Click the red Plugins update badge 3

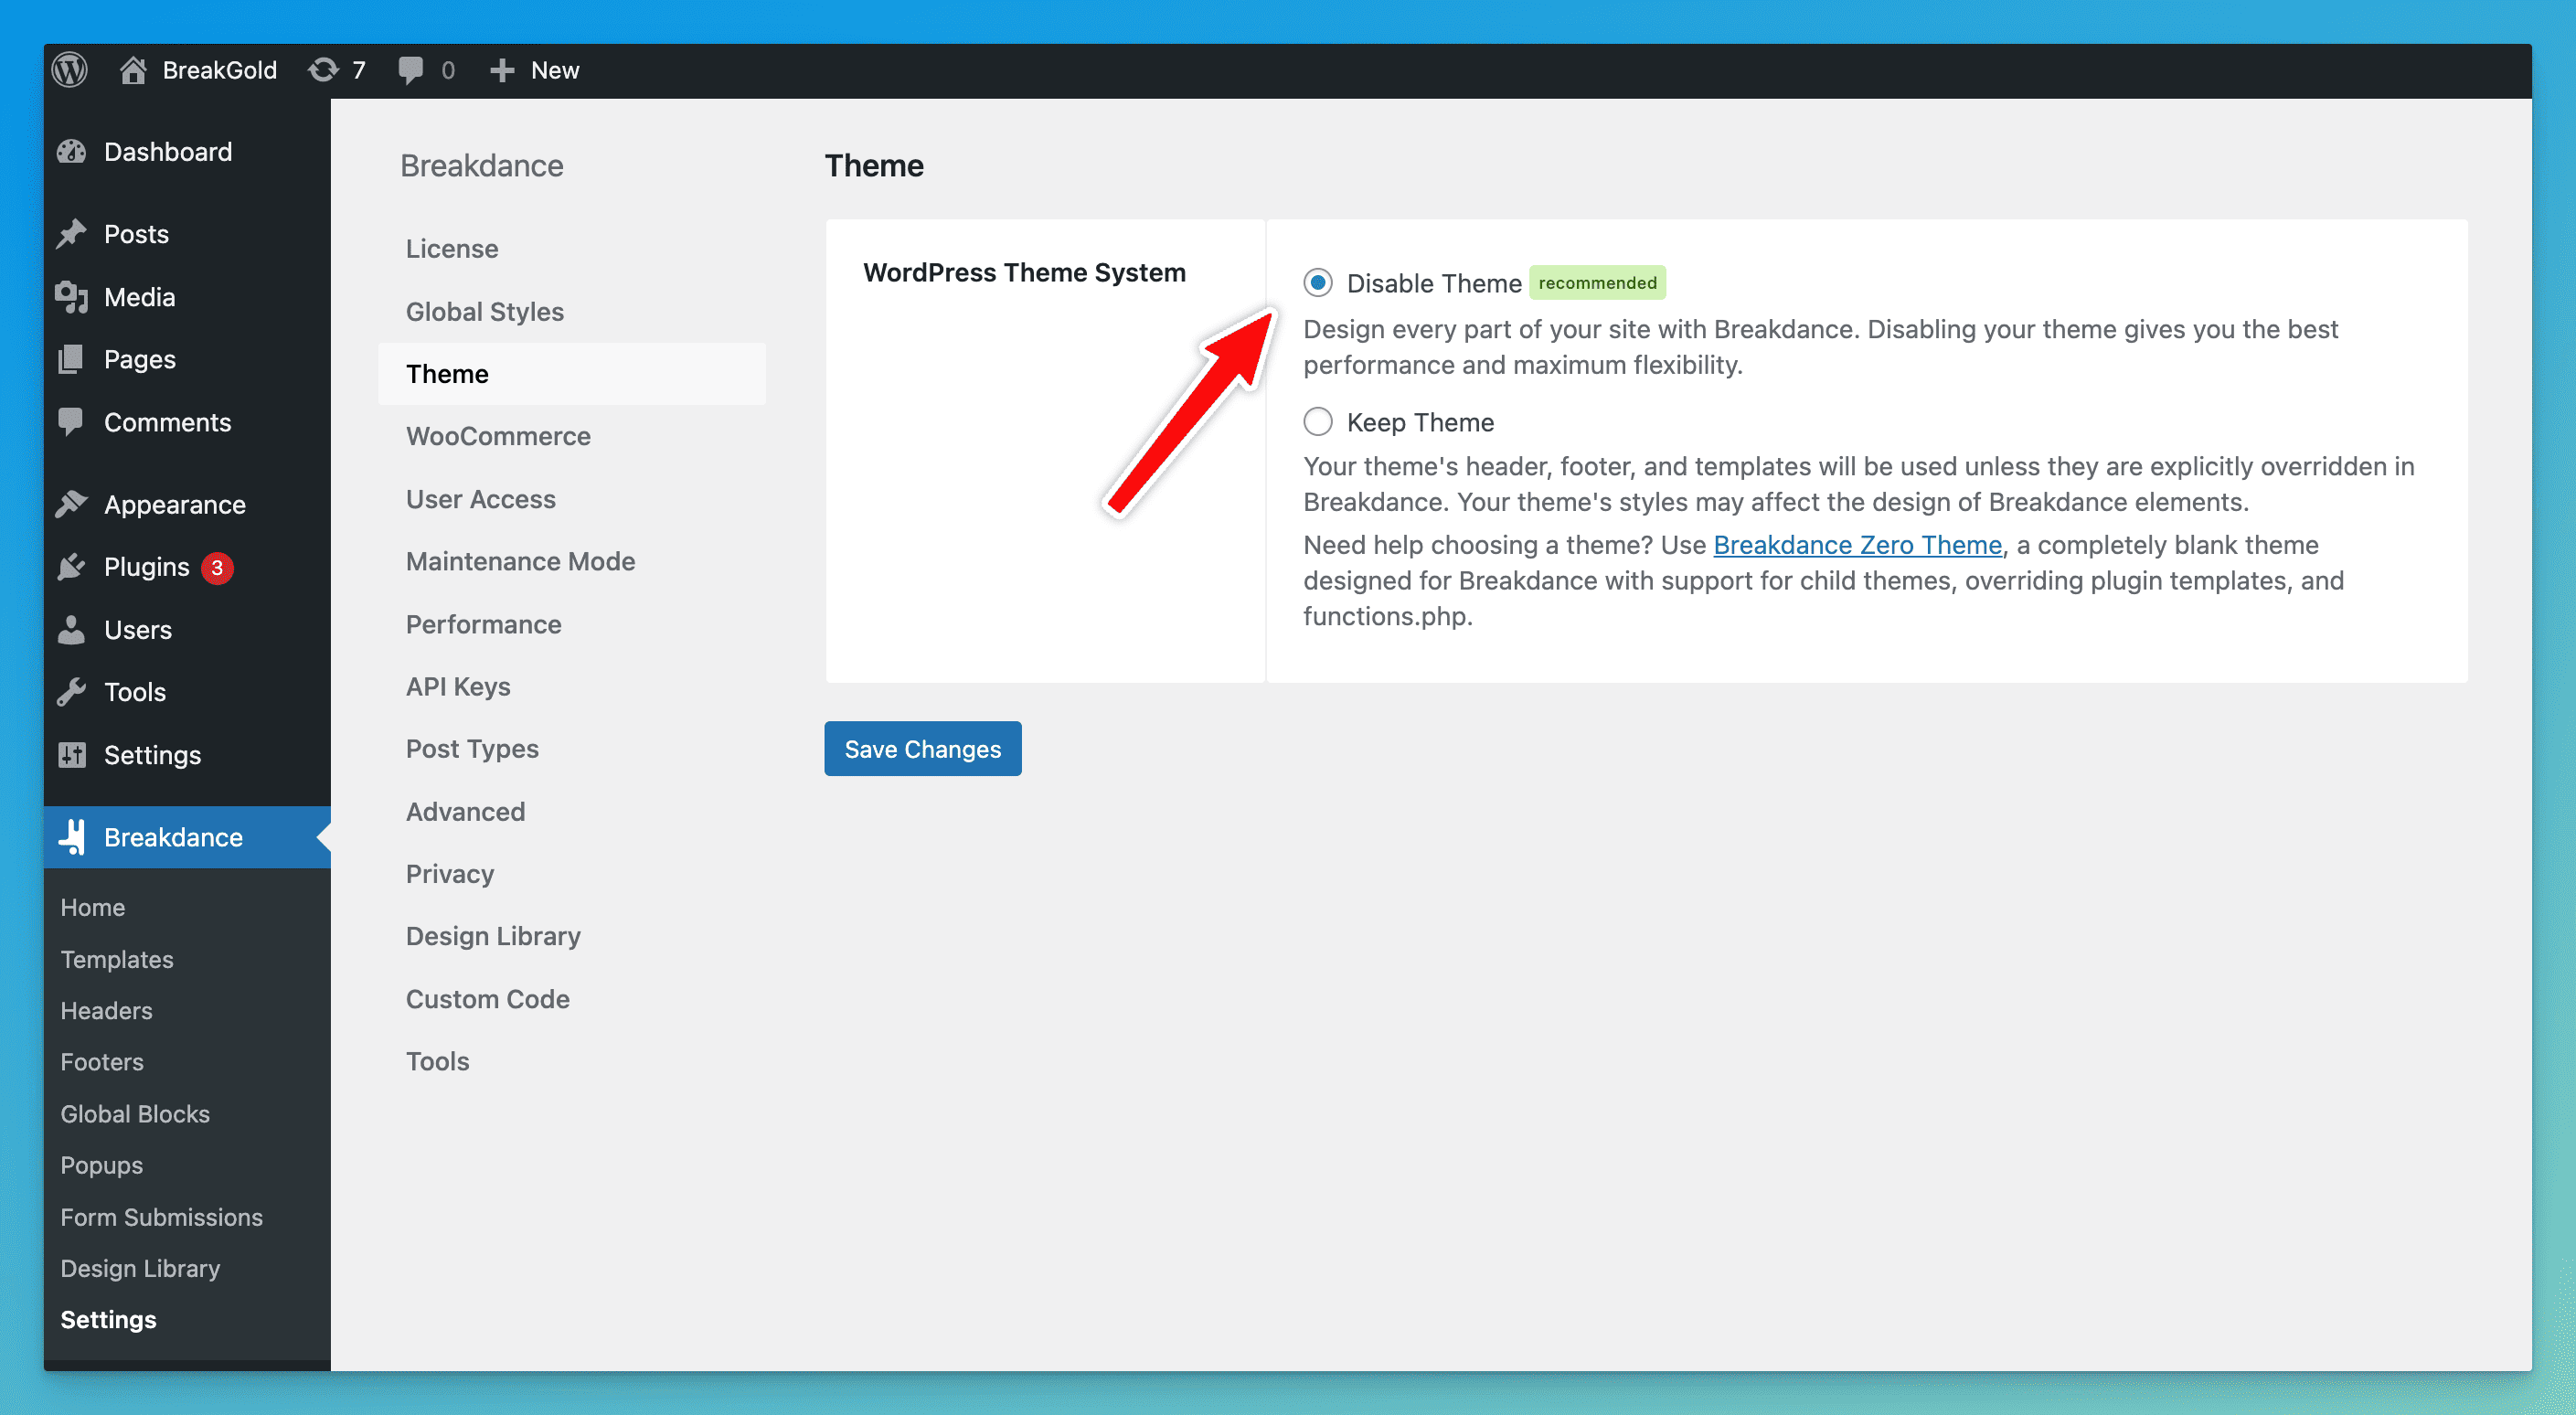[x=217, y=567]
